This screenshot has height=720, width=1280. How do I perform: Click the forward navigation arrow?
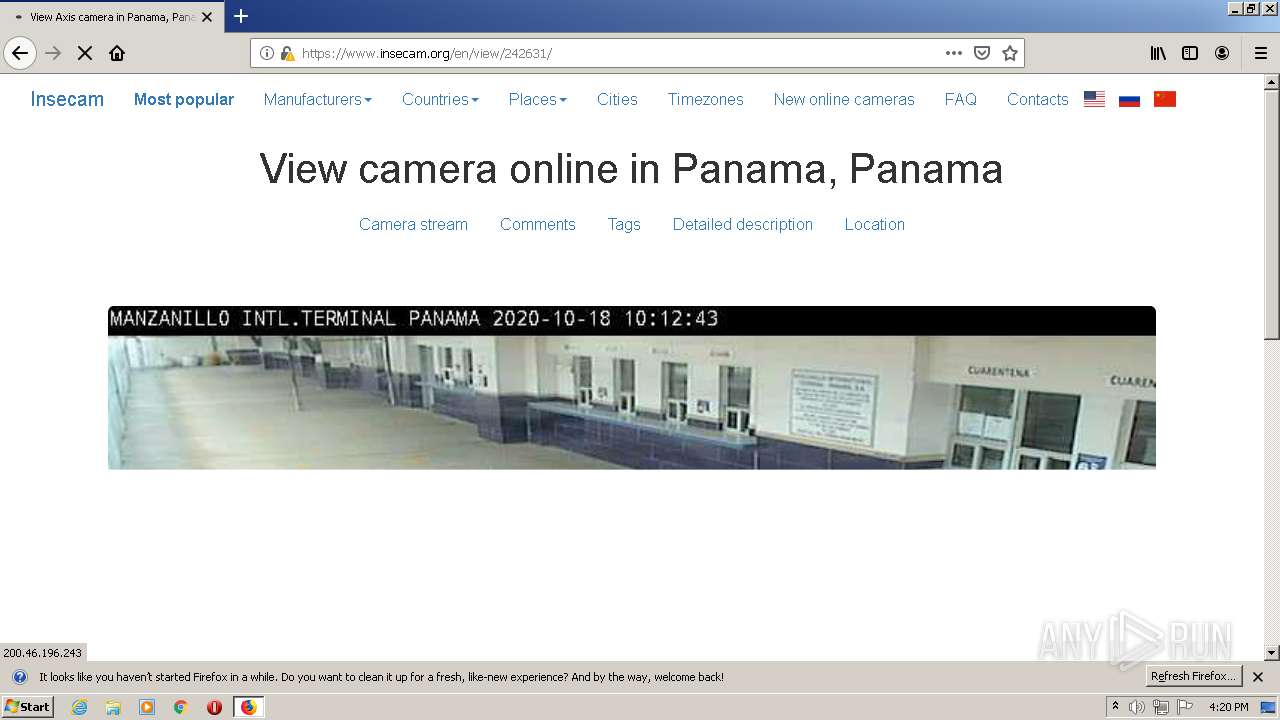pyautogui.click(x=54, y=53)
